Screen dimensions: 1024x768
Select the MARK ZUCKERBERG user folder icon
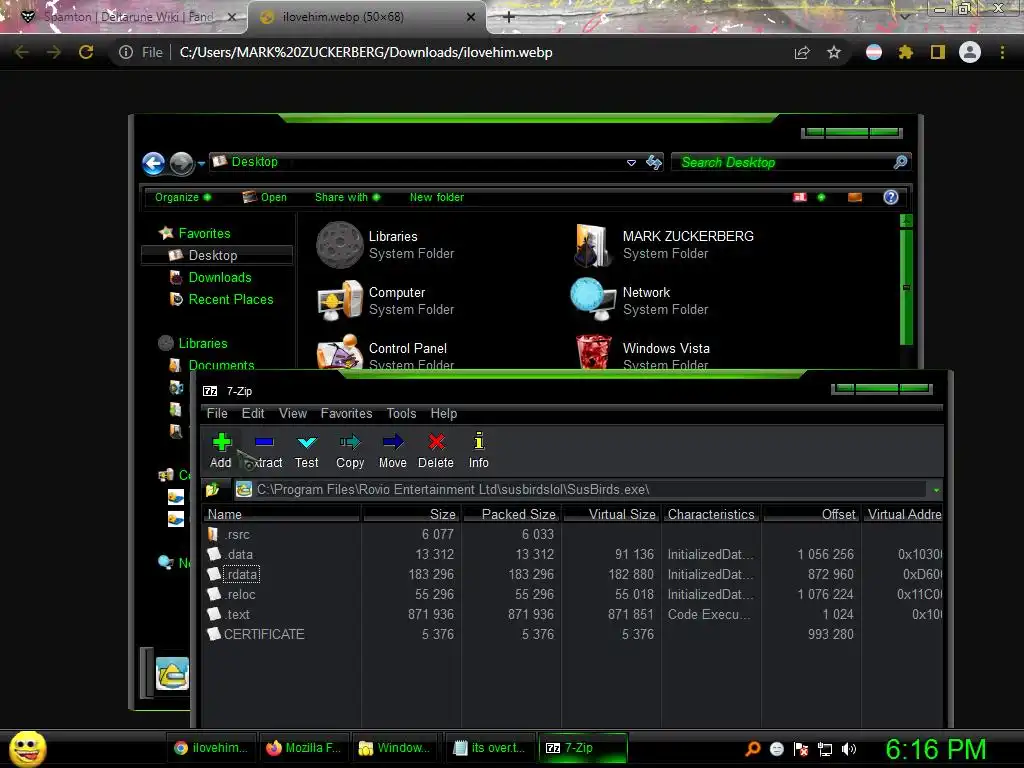click(594, 245)
